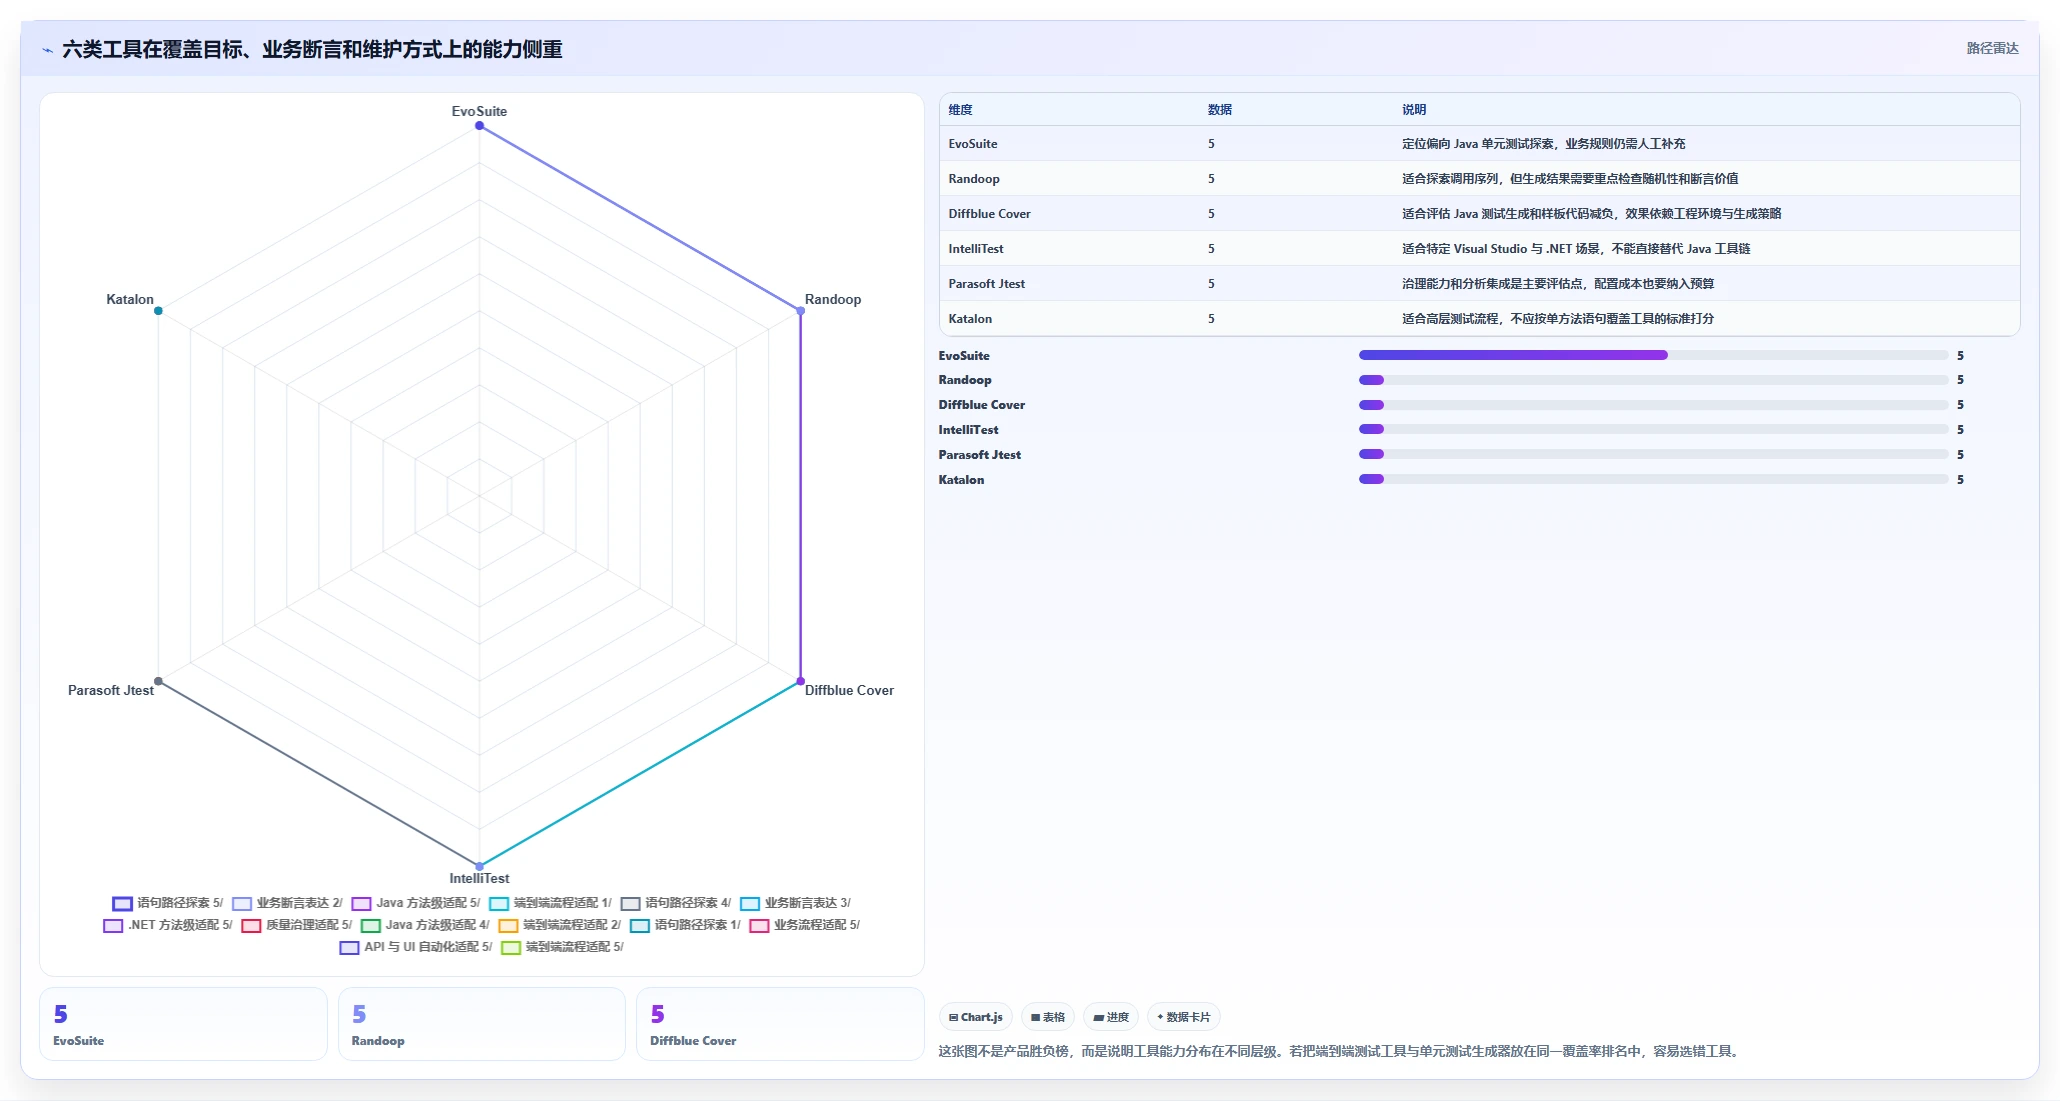Select the Chart.js chip
Image resolution: width=2060 pixels, height=1101 pixels.
click(976, 1017)
